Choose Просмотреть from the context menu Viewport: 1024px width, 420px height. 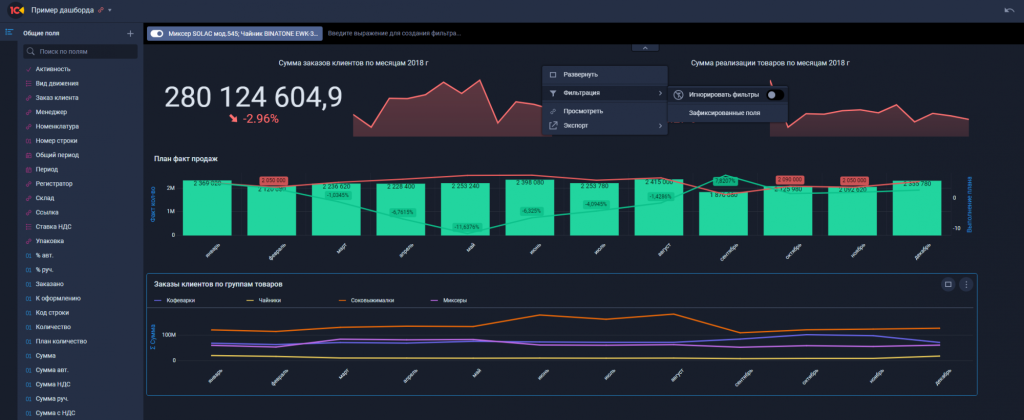[x=583, y=110]
